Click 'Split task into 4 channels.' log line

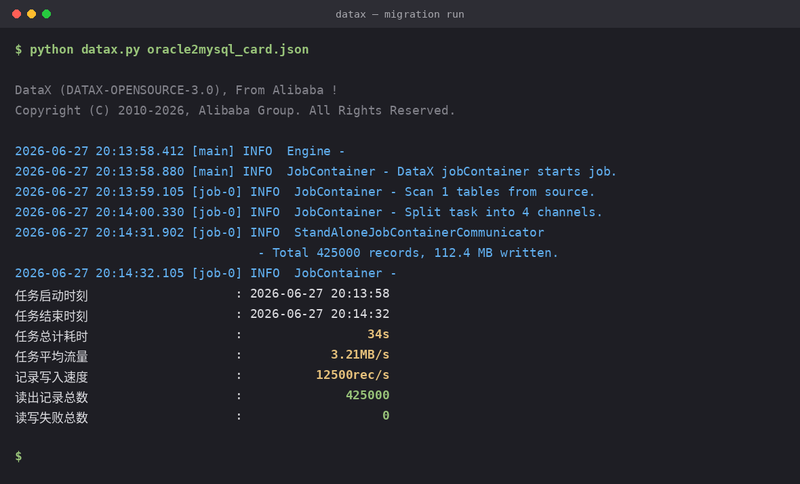pyautogui.click(x=308, y=213)
